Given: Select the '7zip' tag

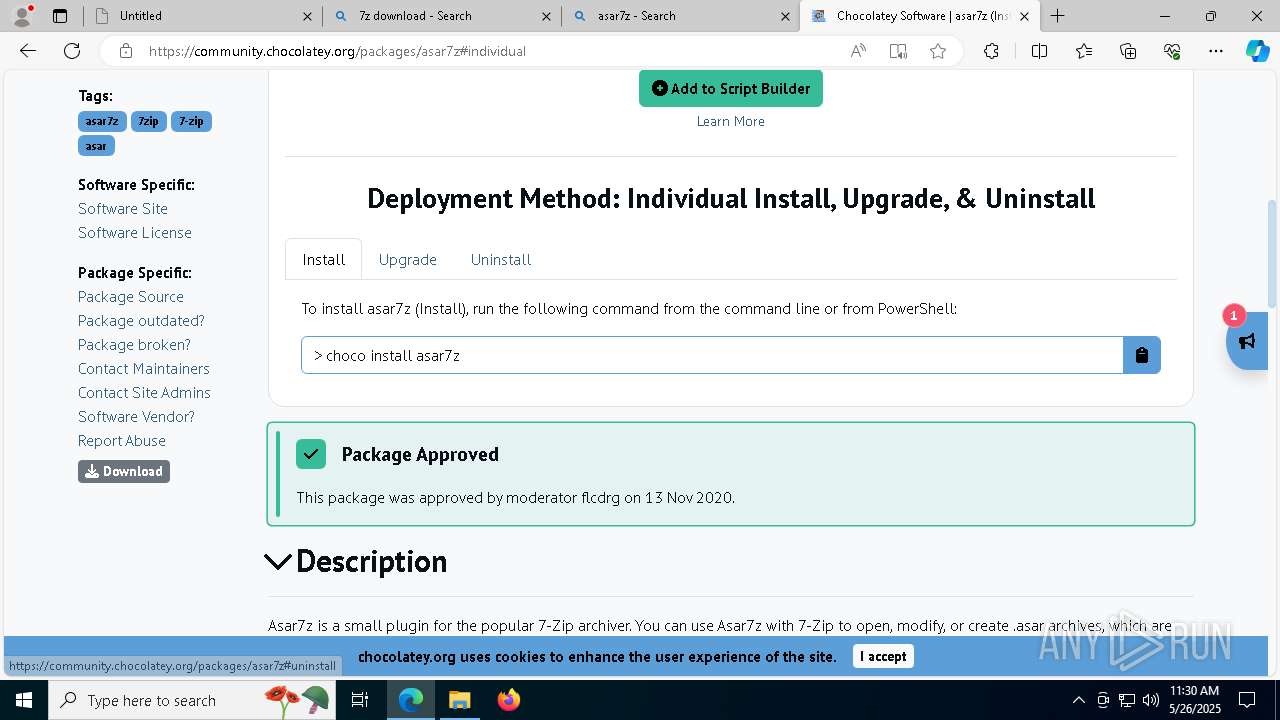Looking at the screenshot, I should click(149, 121).
